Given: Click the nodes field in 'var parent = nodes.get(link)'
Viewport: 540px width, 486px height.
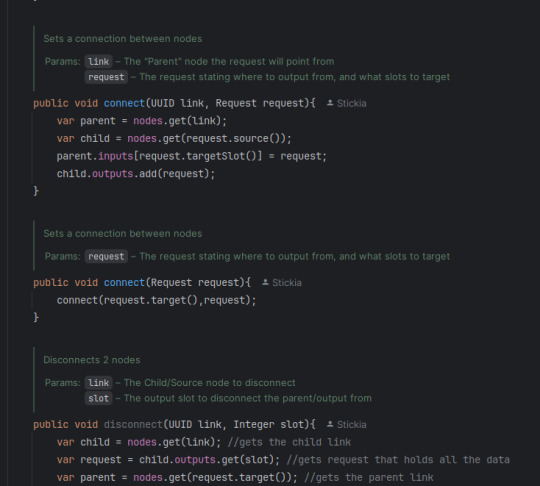Looking at the screenshot, I should tap(148, 121).
